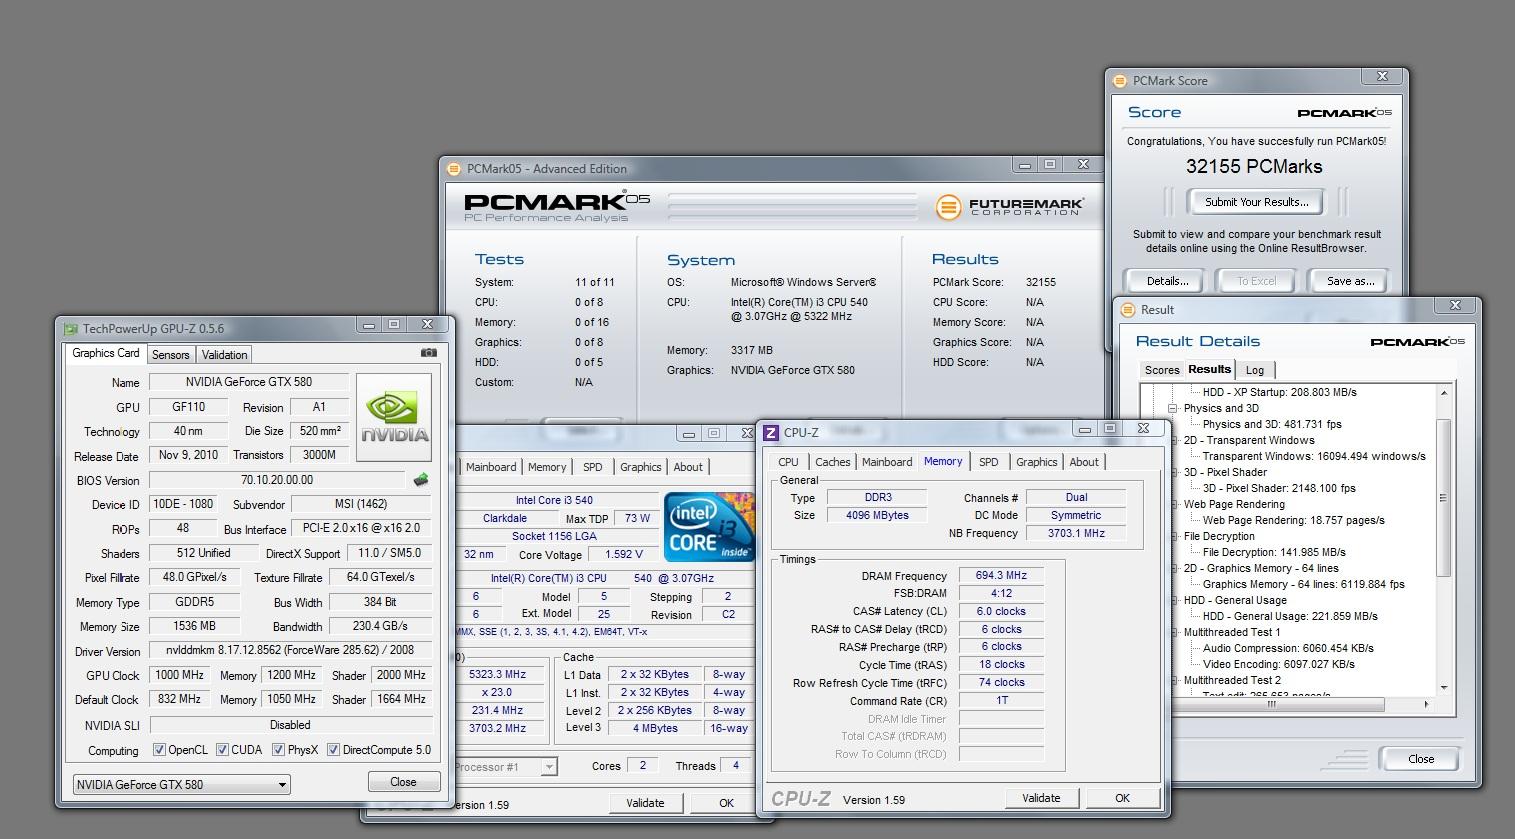Select CPU tab in front CPU-Z window
This screenshot has height=839, width=1515.
[788, 462]
